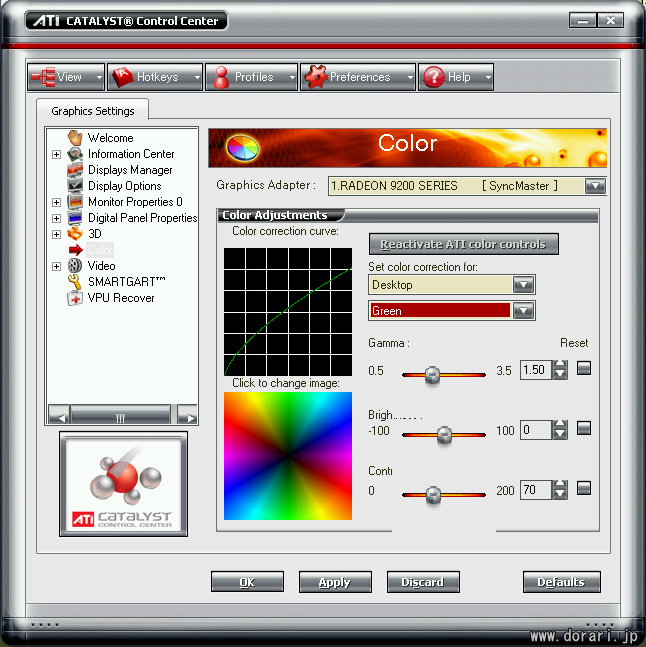Increase Contrast value with up arrow
Viewport: 646px width, 647px height.
(560, 484)
